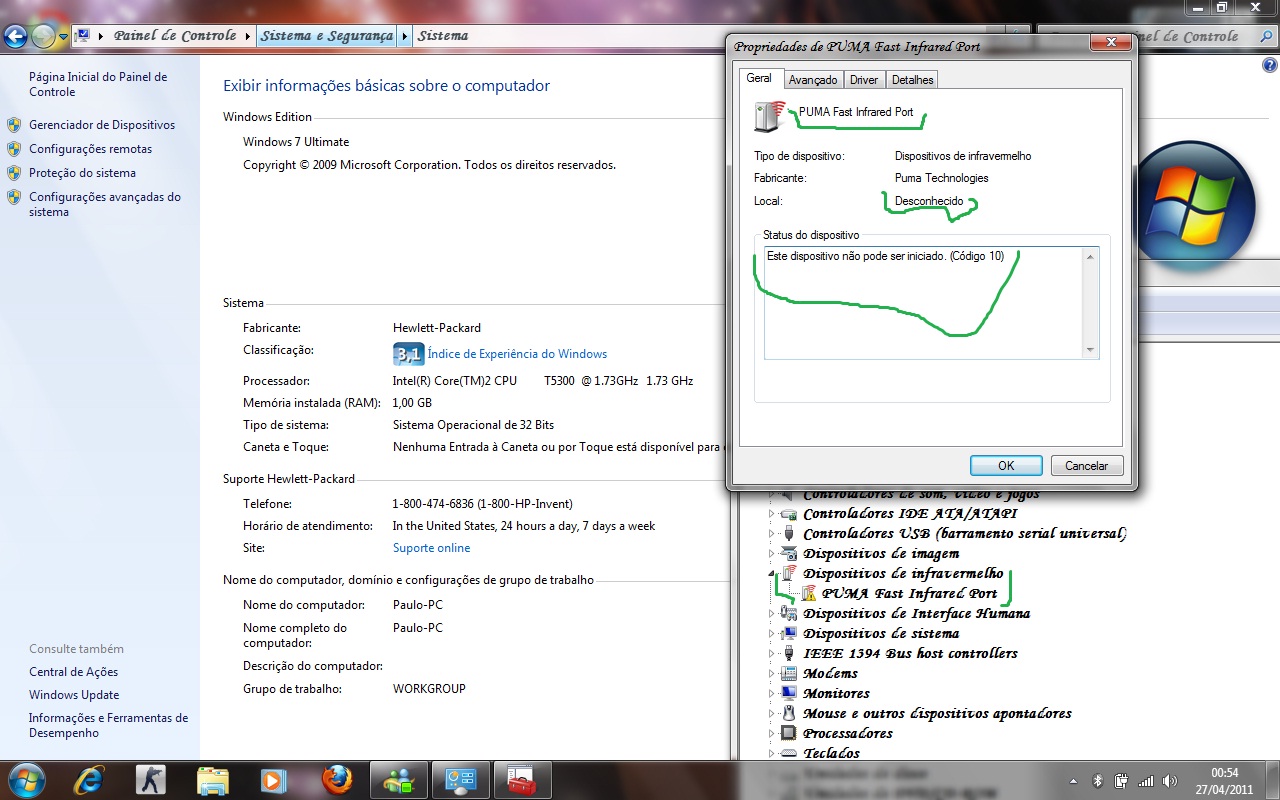Click the Sistema e Segurança breadcrumb
The height and width of the screenshot is (800, 1280).
point(326,36)
